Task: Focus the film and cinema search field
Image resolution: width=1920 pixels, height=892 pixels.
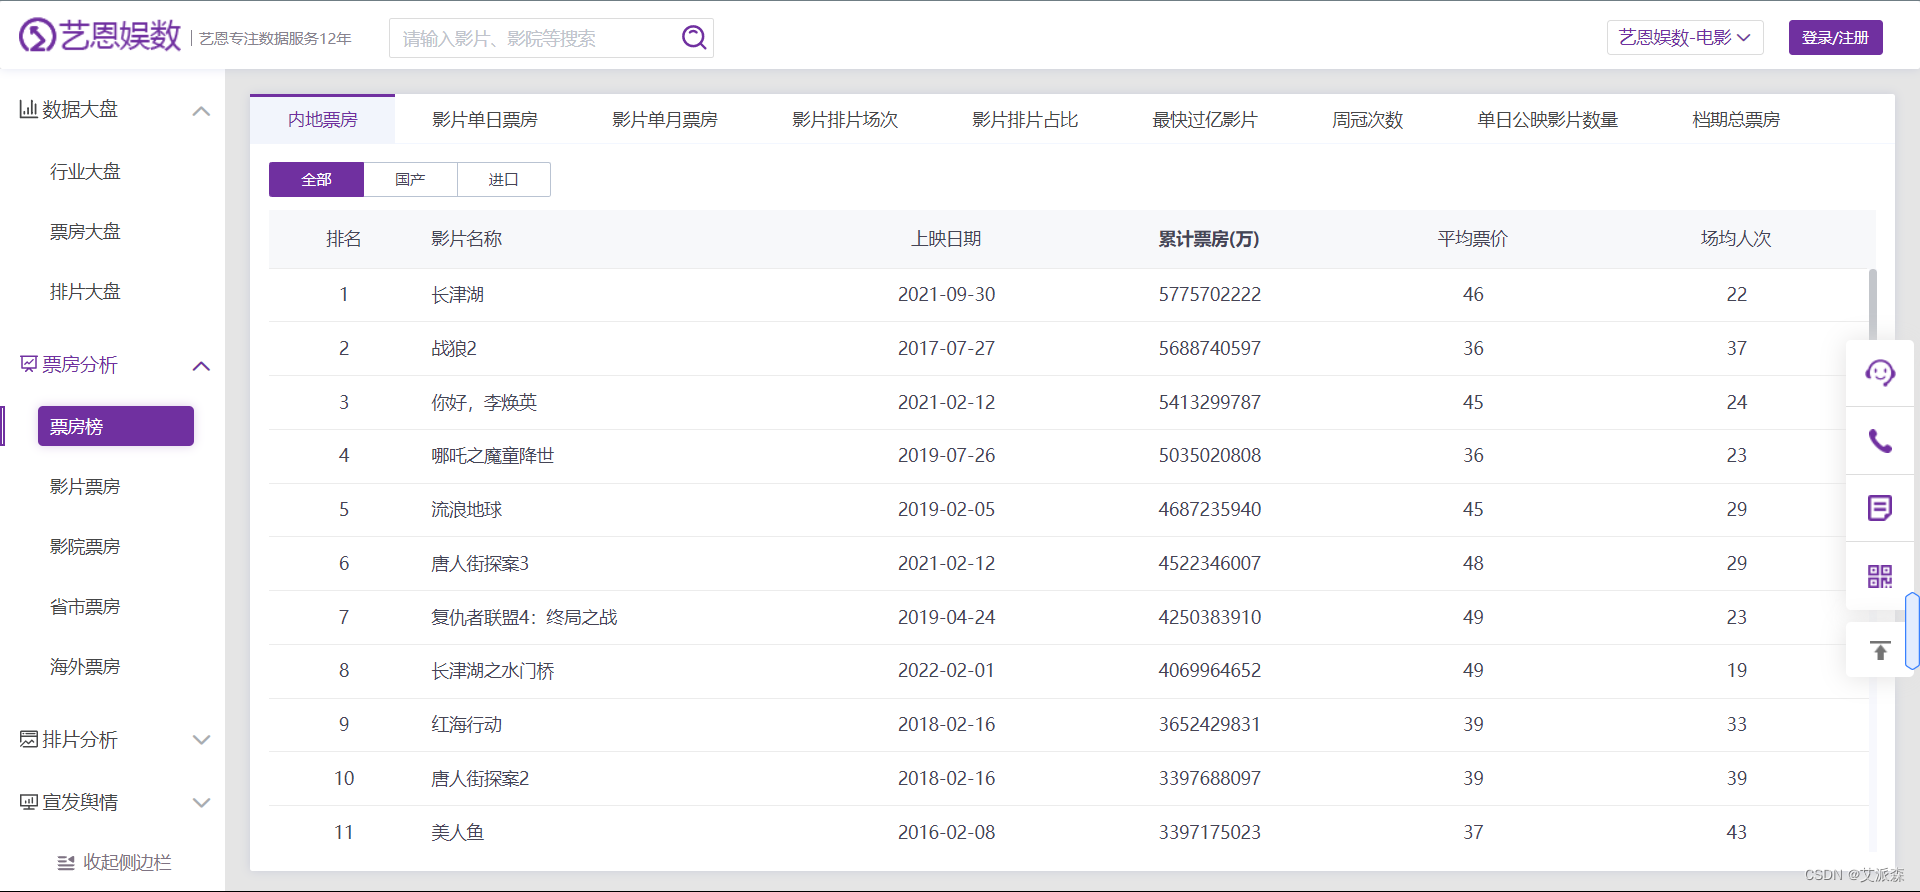Action: 535,39
